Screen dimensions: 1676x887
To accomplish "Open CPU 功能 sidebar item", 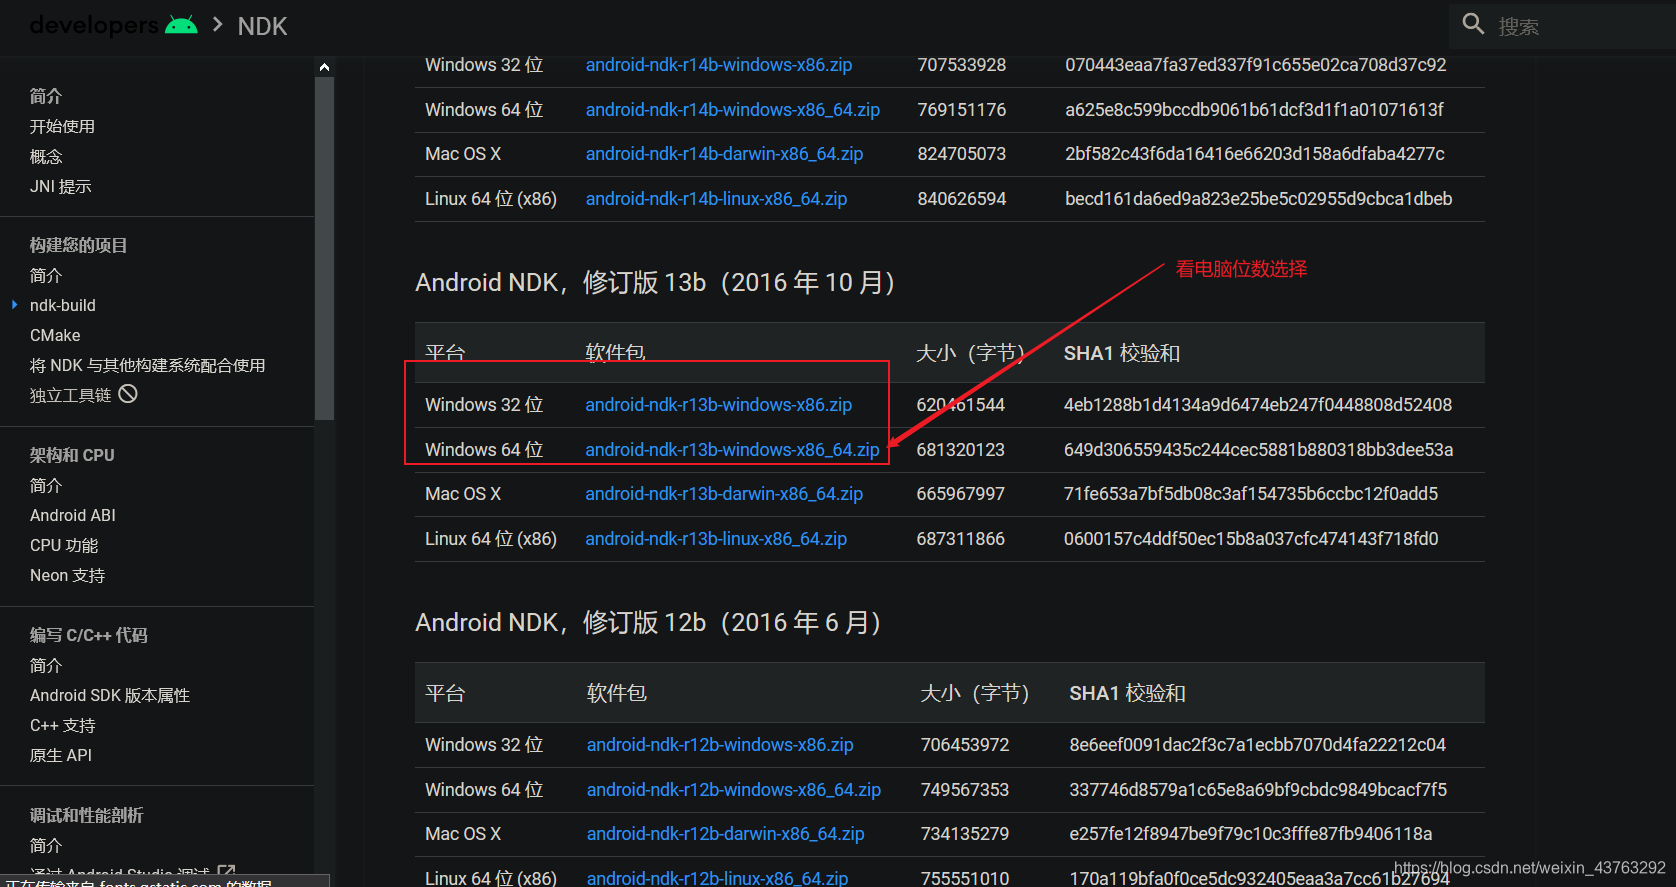I will 64,545.
